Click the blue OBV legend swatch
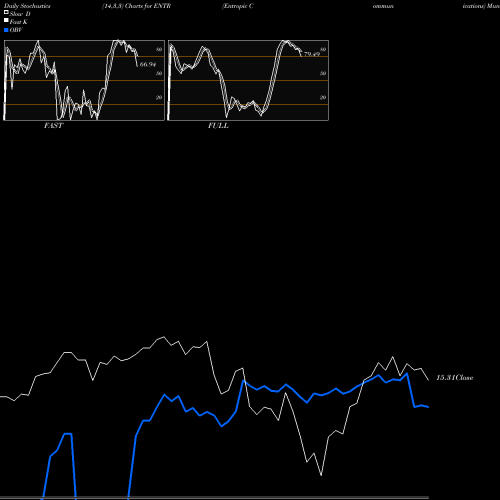 pos(6,30)
